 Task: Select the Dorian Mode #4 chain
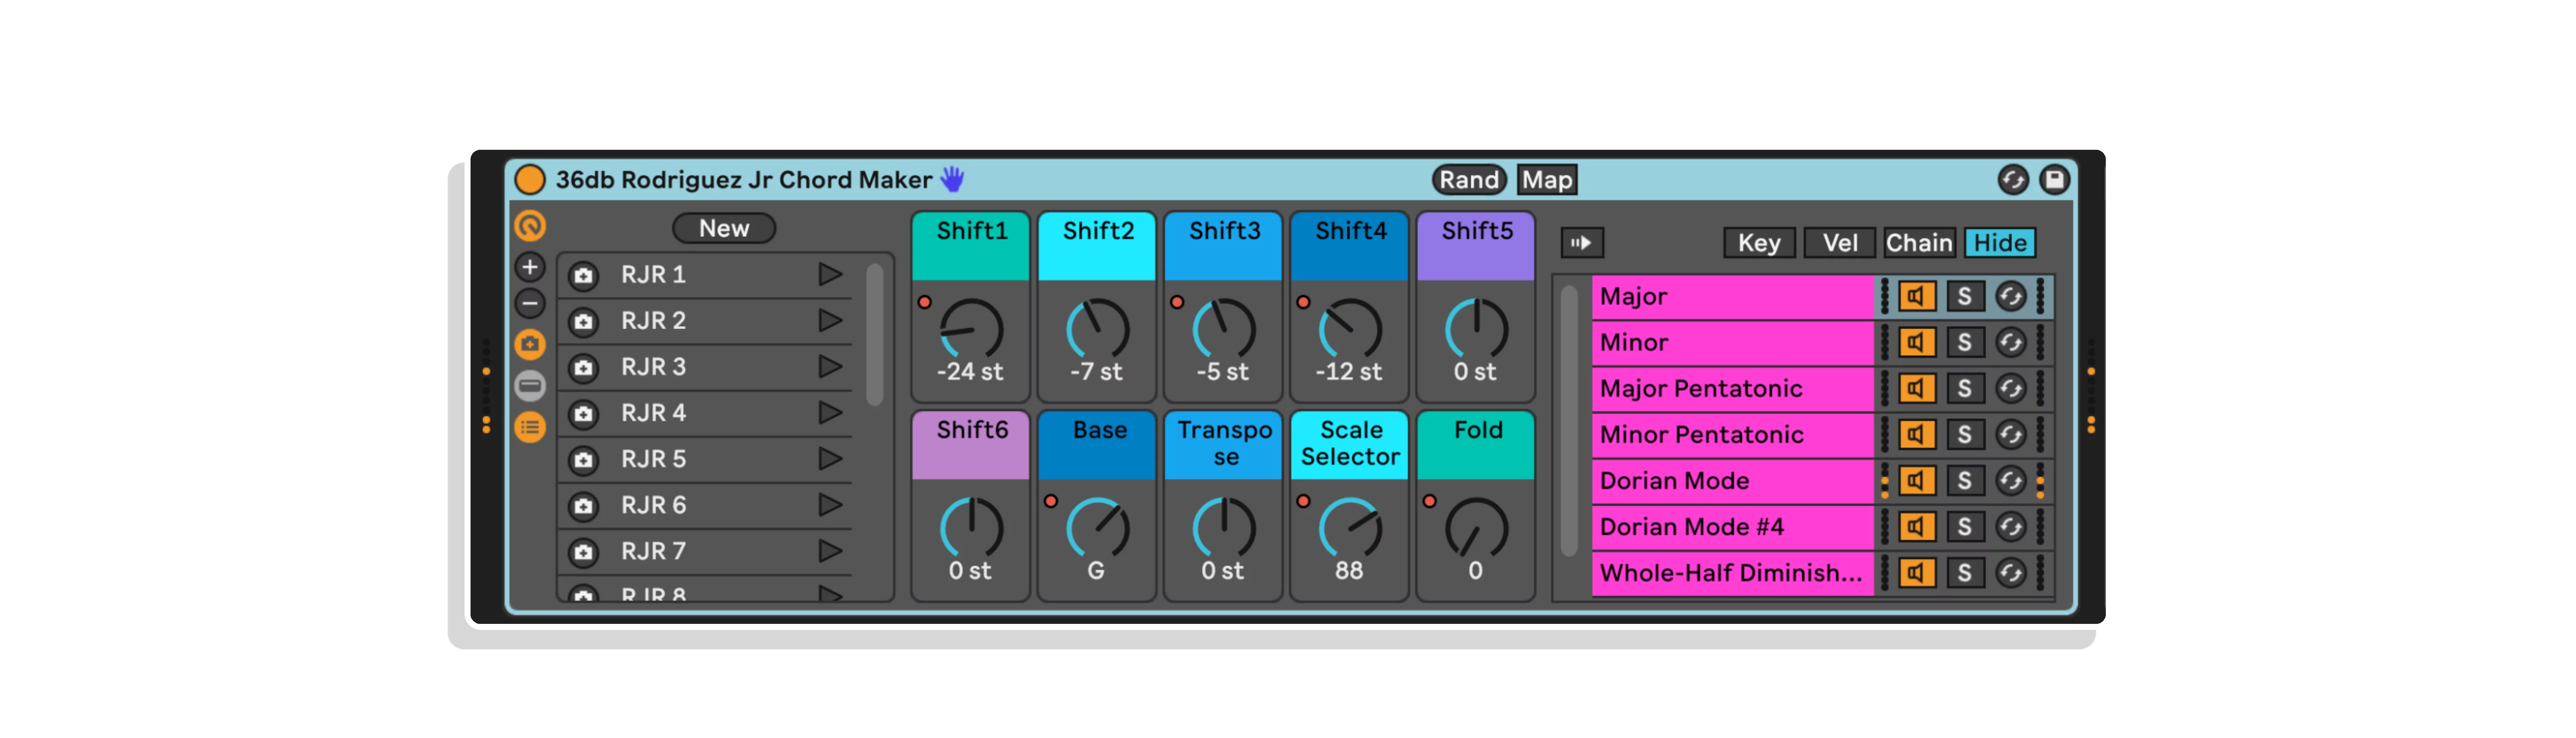click(1732, 527)
